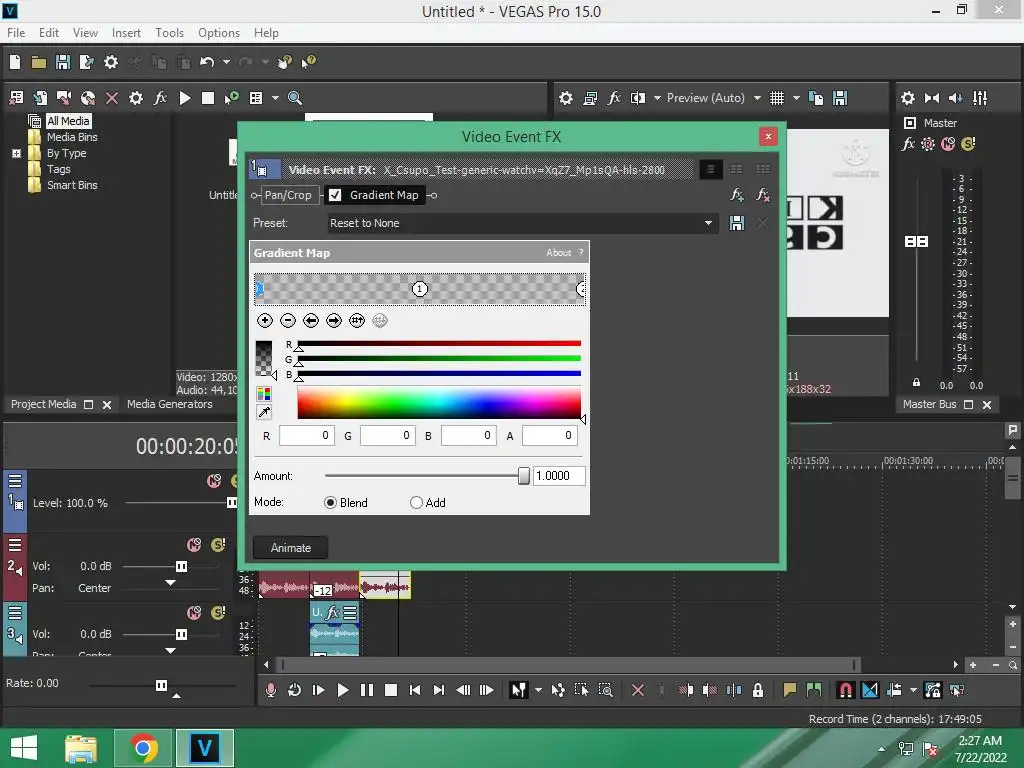Click the Record microphone button in transport
Screen dimensions: 1024x768
[x=271, y=690]
